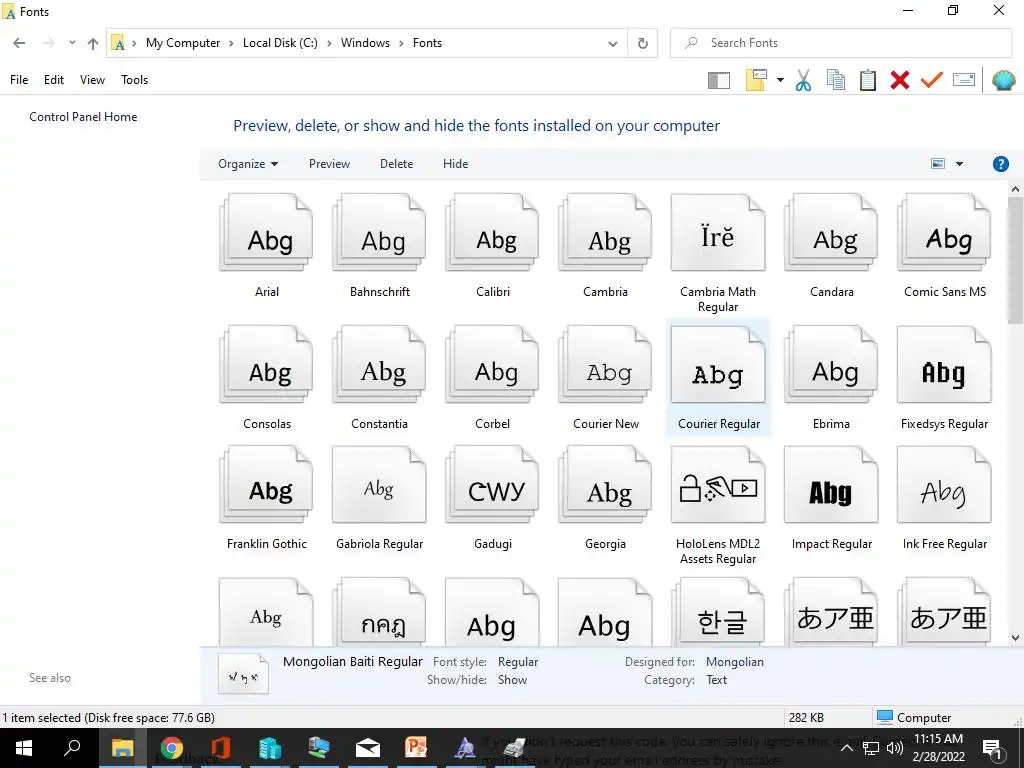The width and height of the screenshot is (1024, 768).
Task: Select the Courier New font
Action: click(605, 377)
